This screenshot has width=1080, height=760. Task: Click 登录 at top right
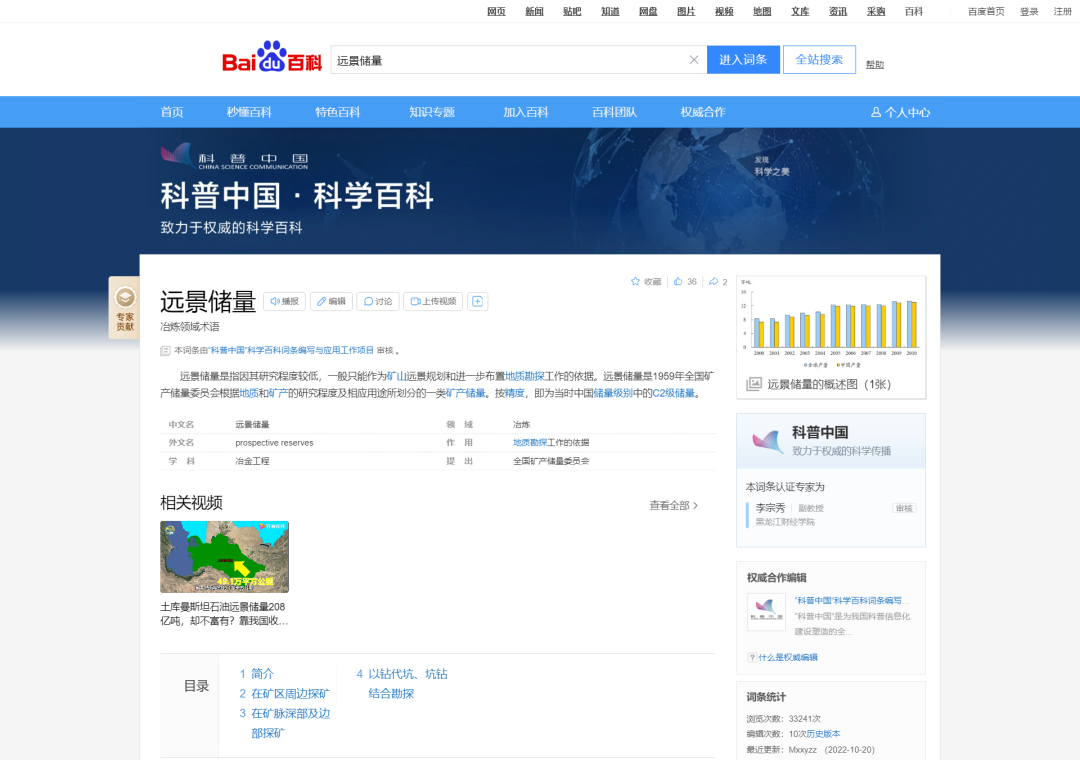1029,11
